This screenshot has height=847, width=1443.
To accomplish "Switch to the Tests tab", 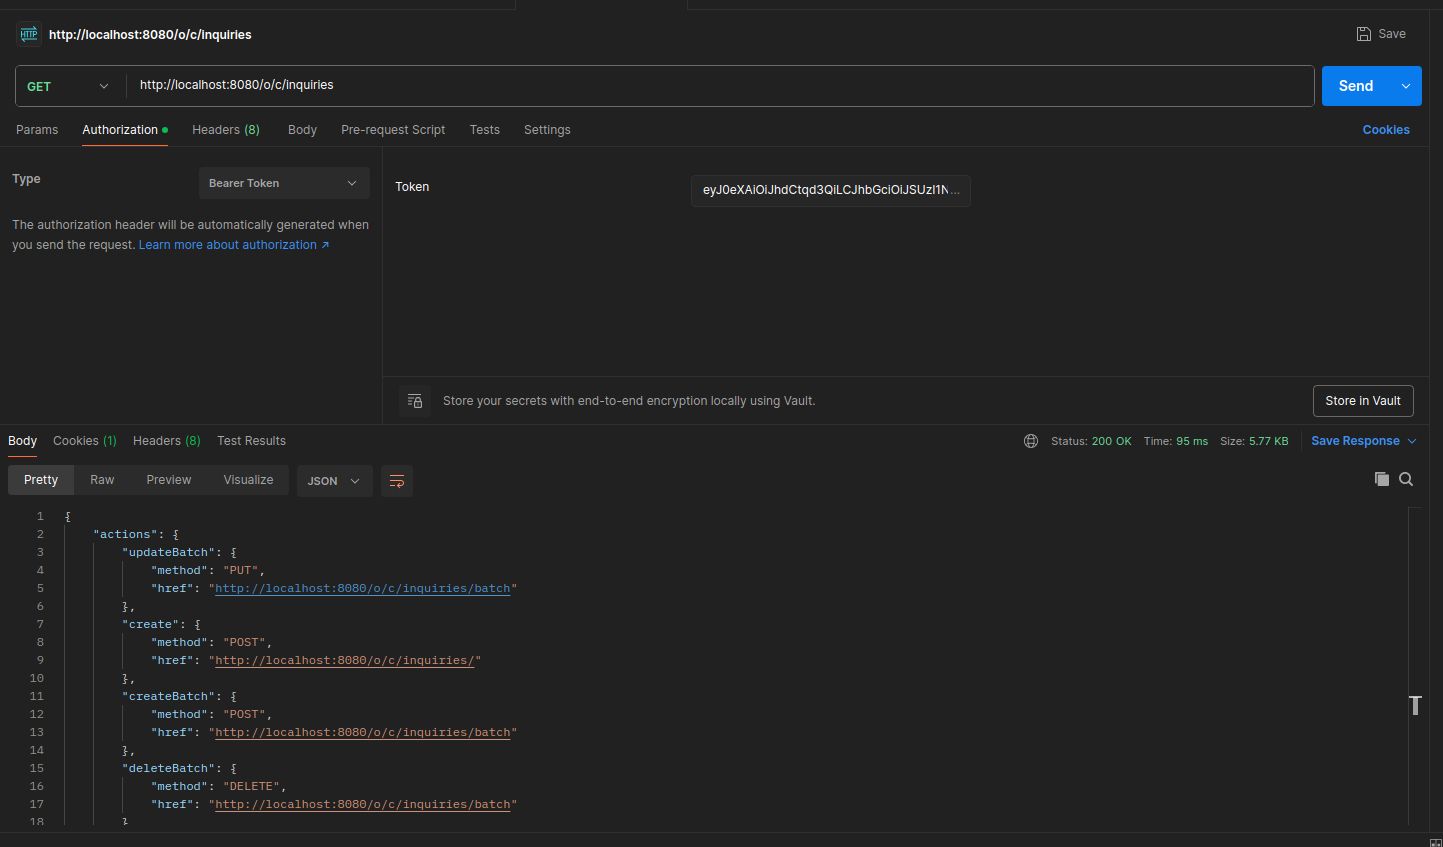I will click(485, 130).
